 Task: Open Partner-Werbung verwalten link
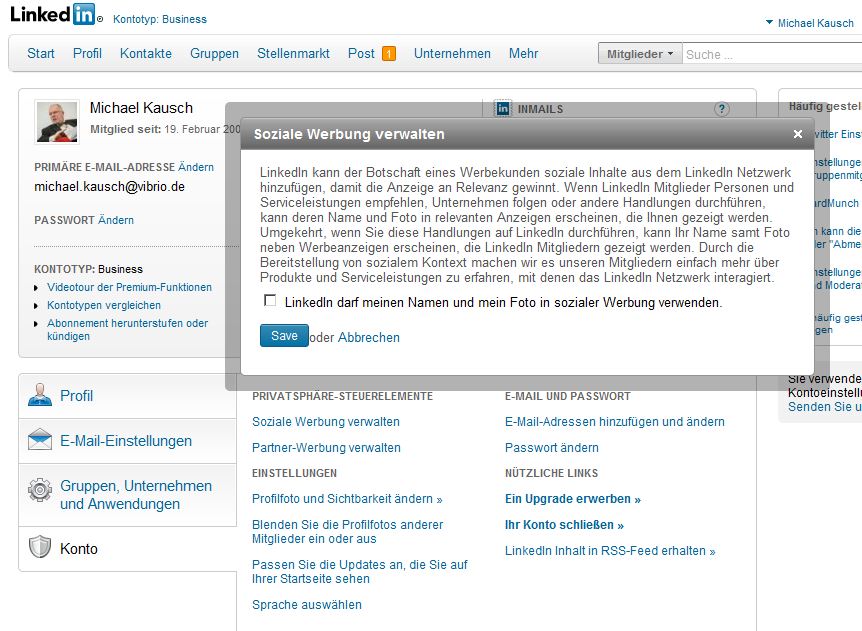(x=326, y=448)
